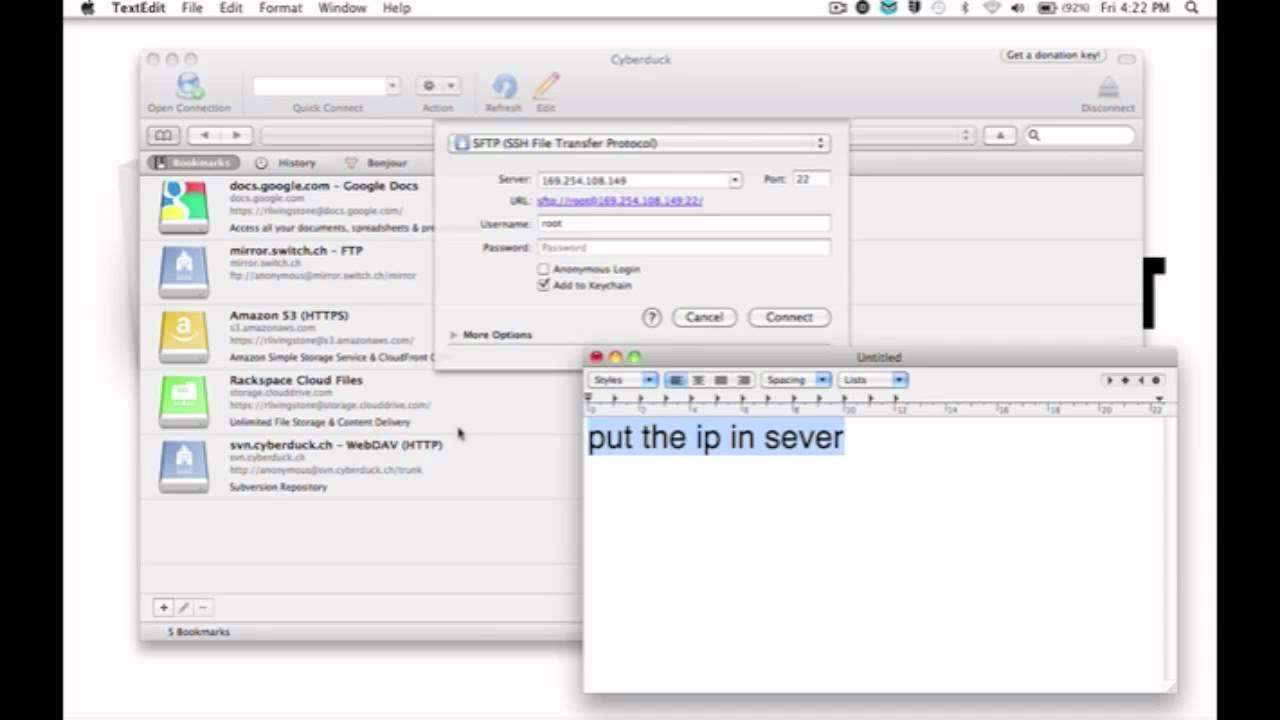
Task: Open the Lists dropdown in TextEdit
Action: 873,380
